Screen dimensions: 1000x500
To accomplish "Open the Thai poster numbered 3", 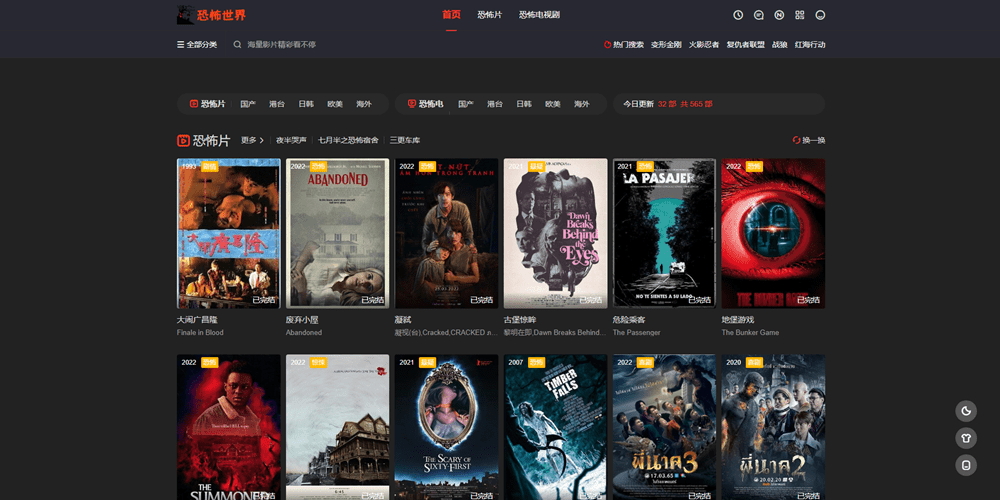I will (x=665, y=427).
